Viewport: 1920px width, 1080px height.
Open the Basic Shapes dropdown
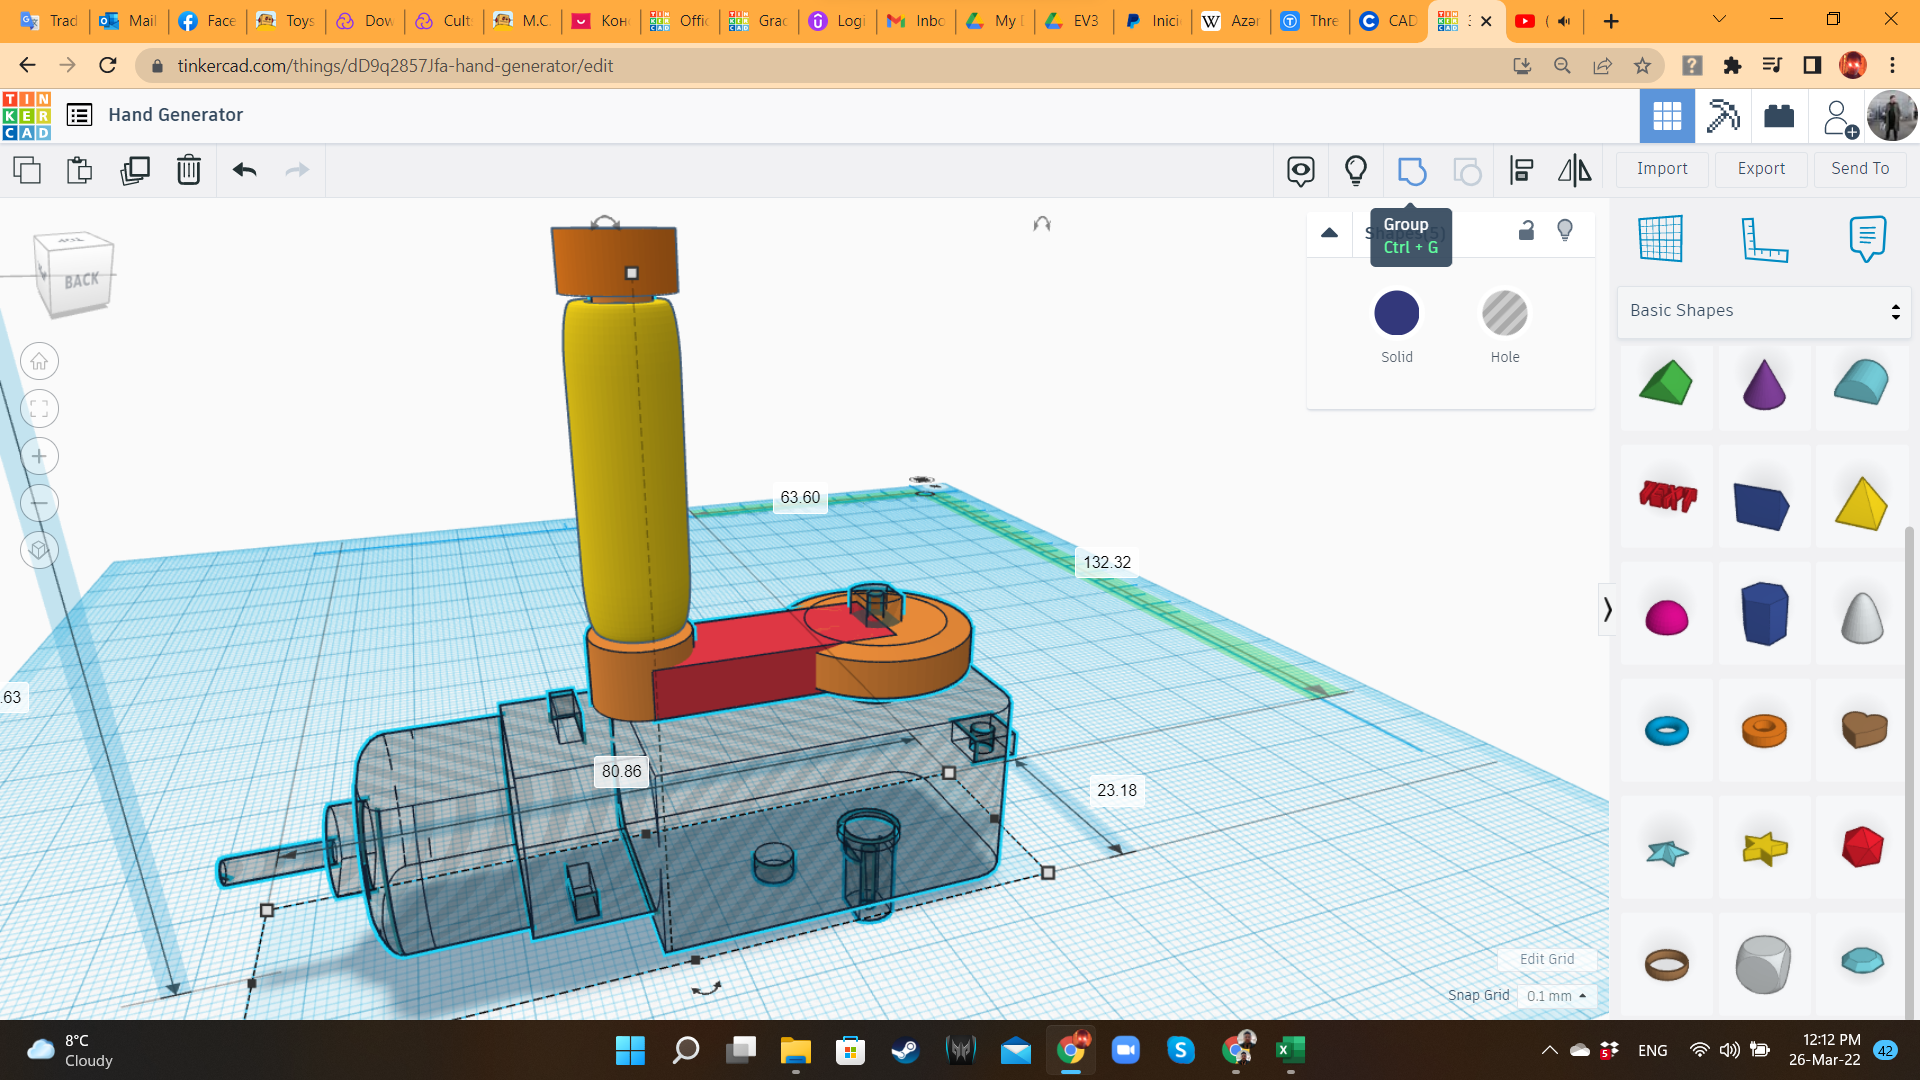(x=1764, y=311)
